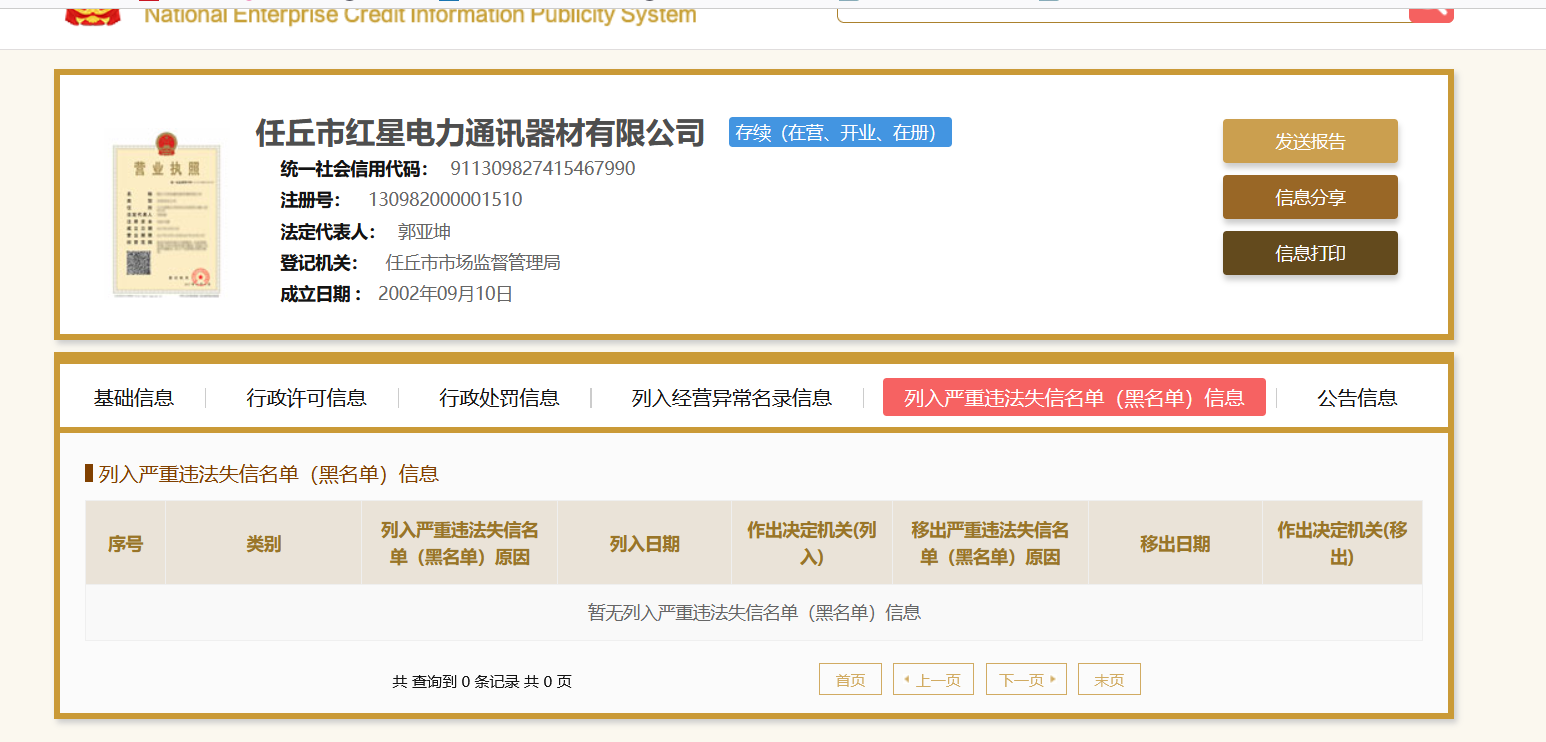Click the 类别 column header
The width and height of the screenshot is (1546, 742).
[263, 543]
